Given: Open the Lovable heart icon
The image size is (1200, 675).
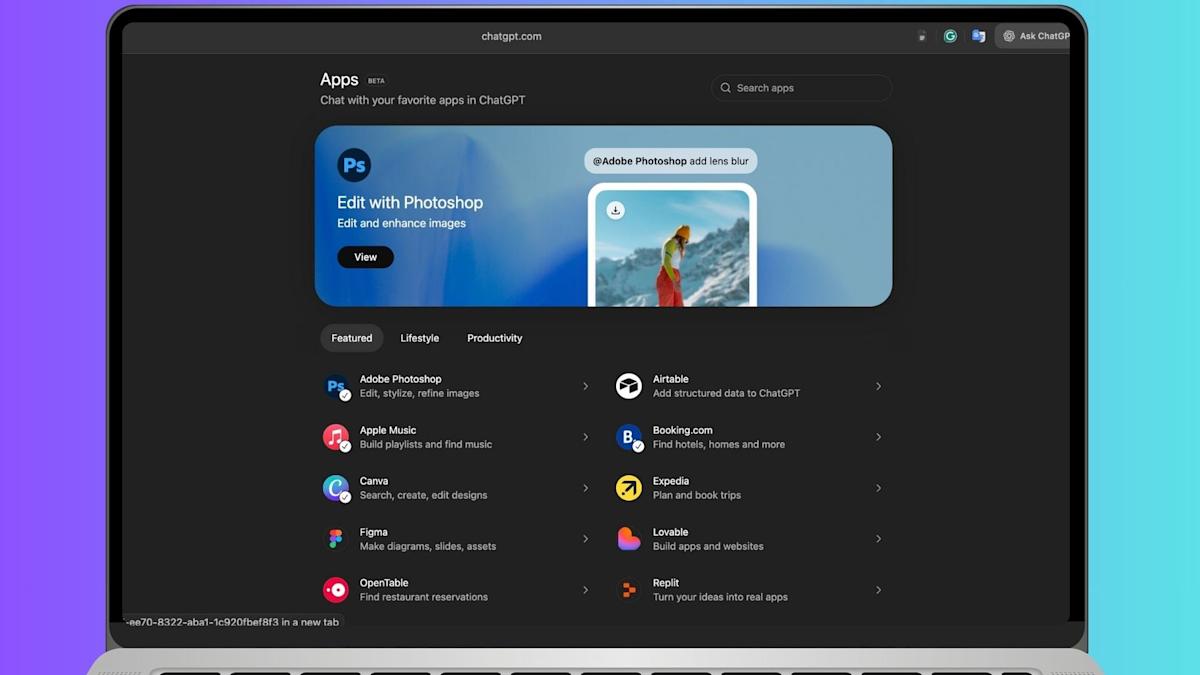Looking at the screenshot, I should point(628,539).
